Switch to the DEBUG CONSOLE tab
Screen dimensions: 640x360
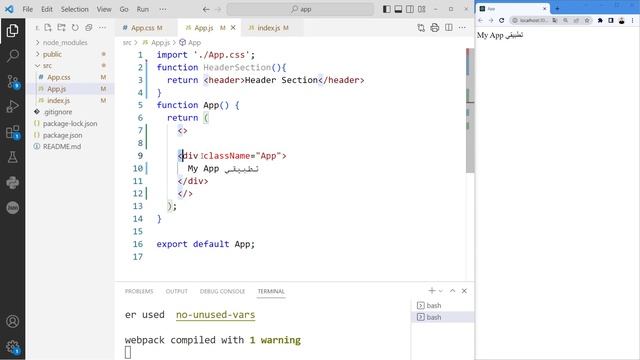(x=222, y=291)
